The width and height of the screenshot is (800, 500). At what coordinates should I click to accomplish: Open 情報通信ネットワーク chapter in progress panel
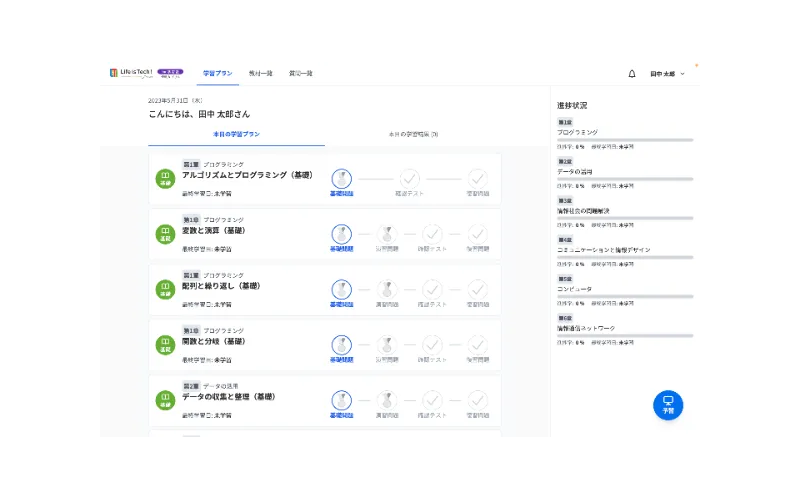point(586,327)
